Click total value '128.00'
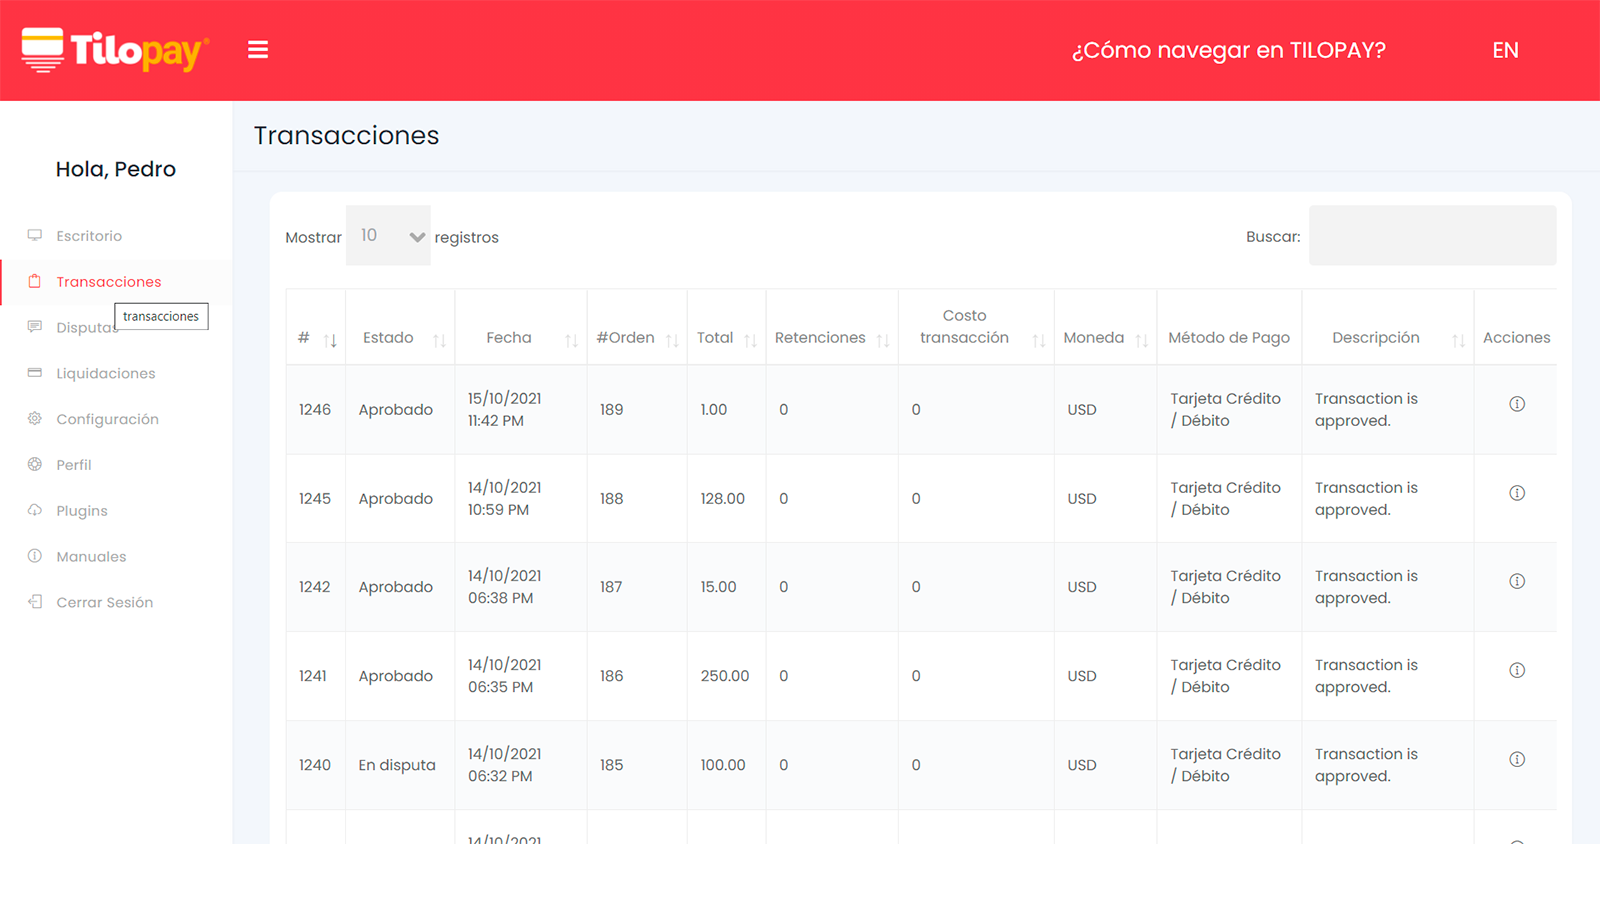Viewport: 1600px width, 900px height. point(722,498)
